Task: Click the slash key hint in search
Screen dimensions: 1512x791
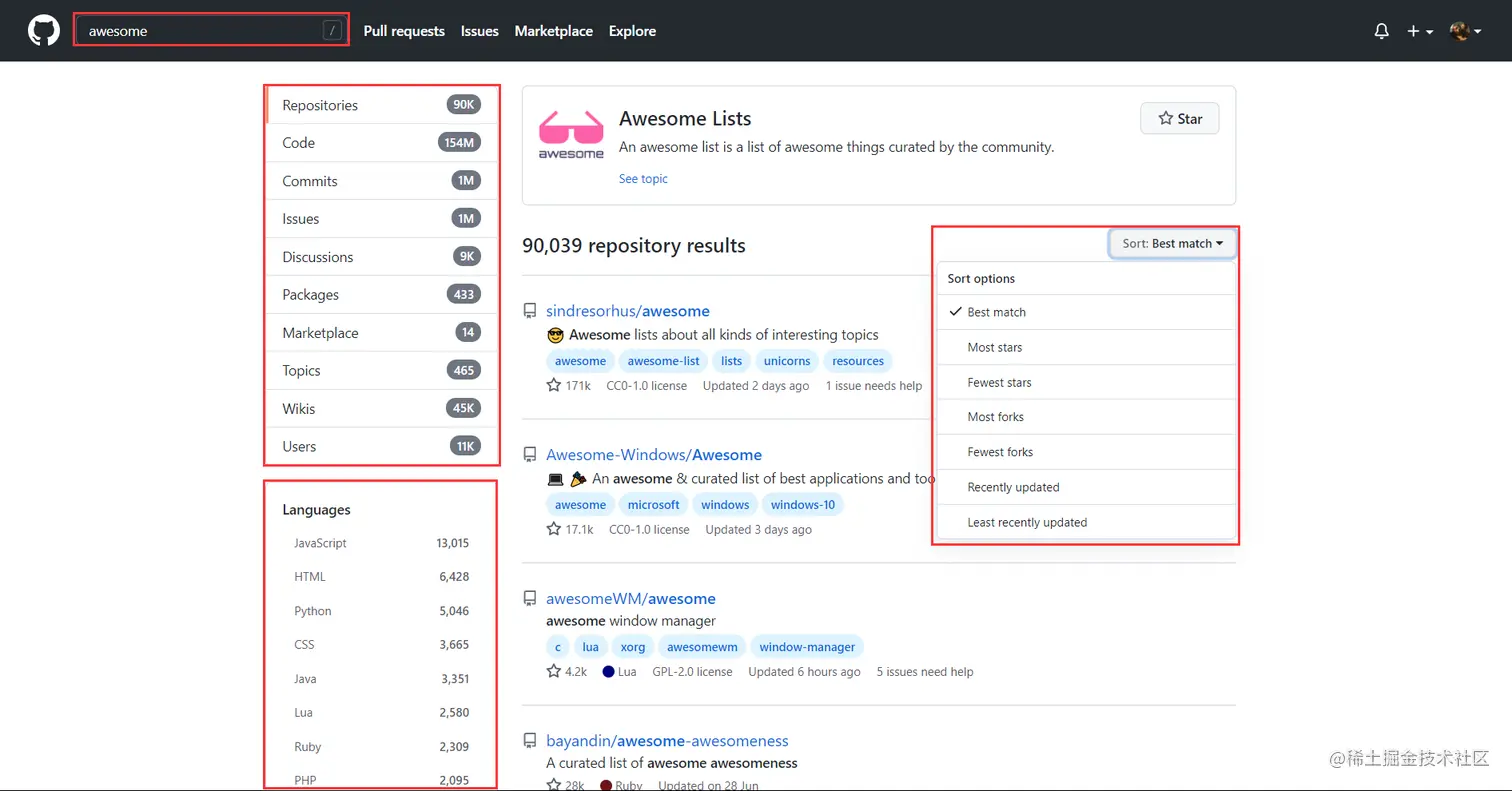Action: click(x=333, y=31)
